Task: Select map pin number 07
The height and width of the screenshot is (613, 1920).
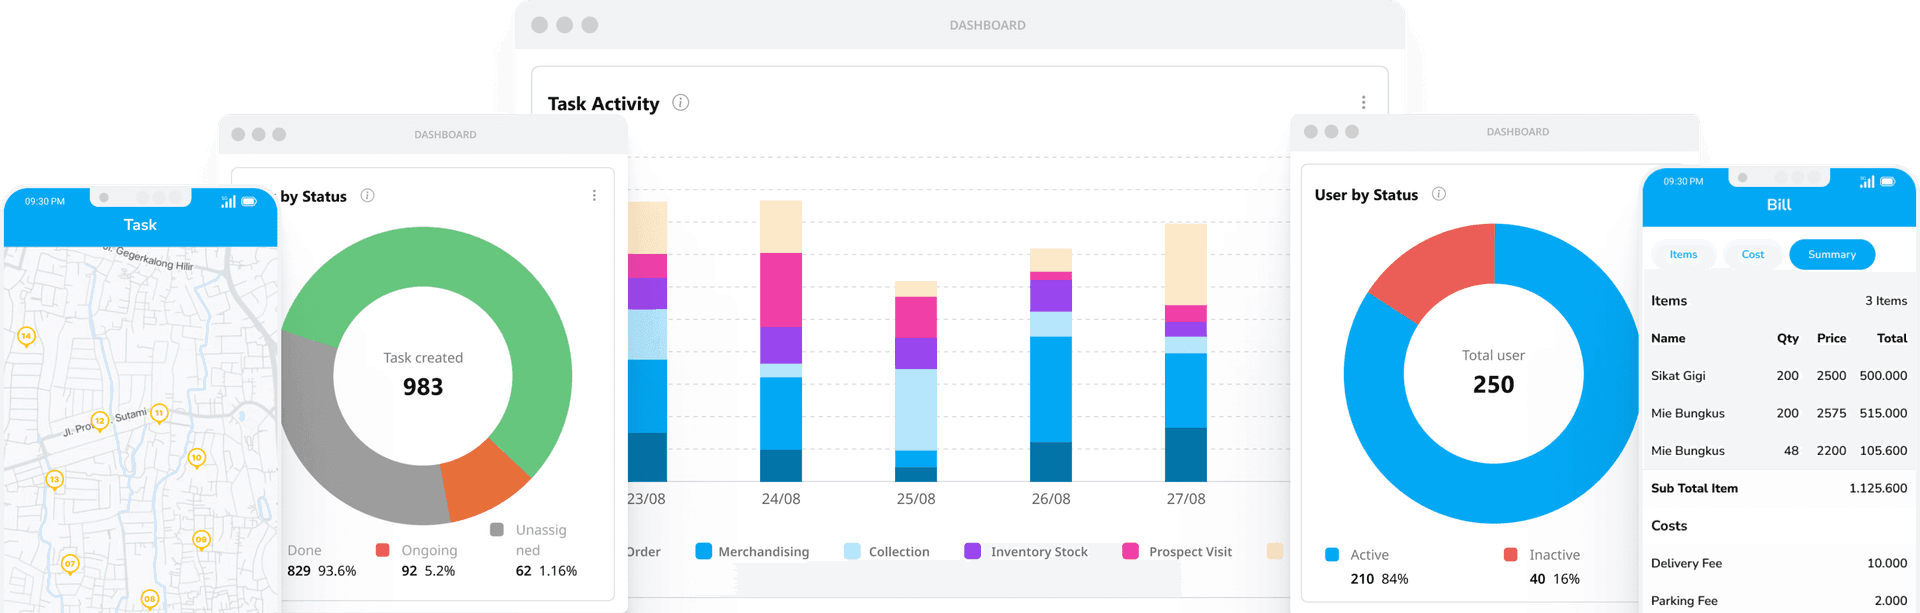Action: point(70,564)
